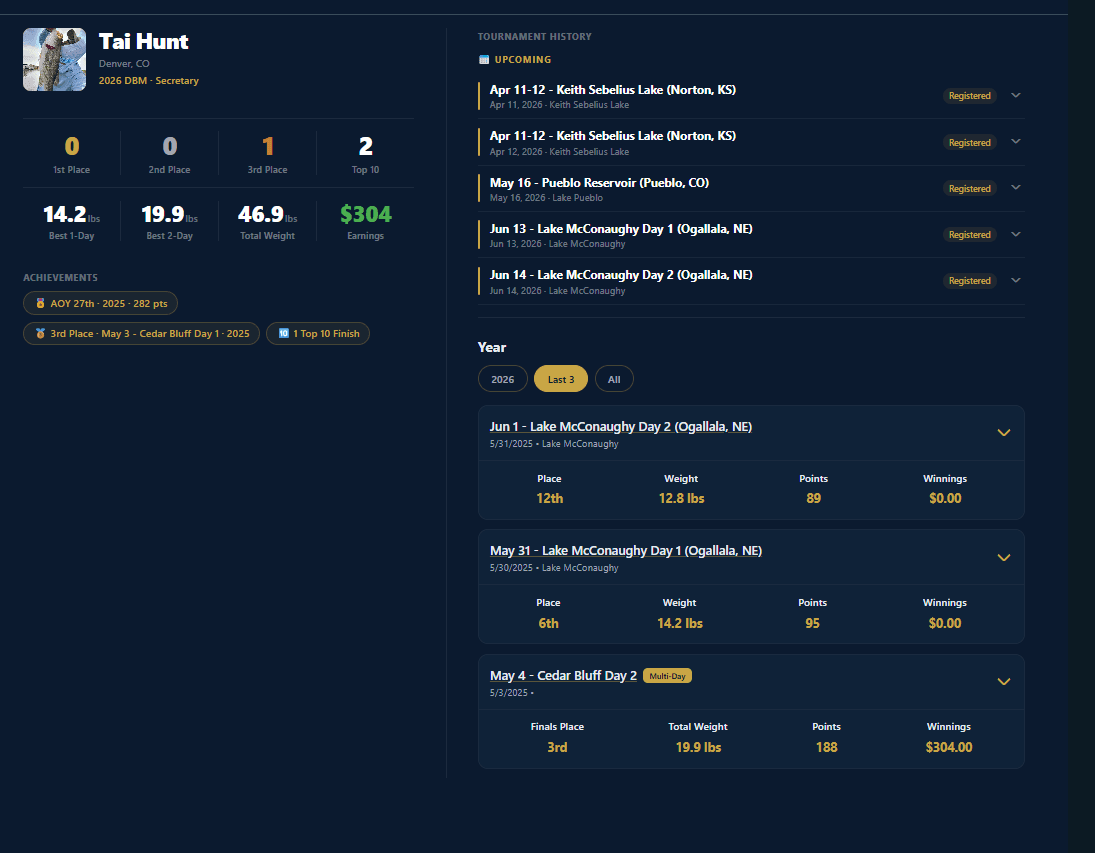Expand details for May 4 Cedar Bluff Day 2

pyautogui.click(x=1003, y=681)
